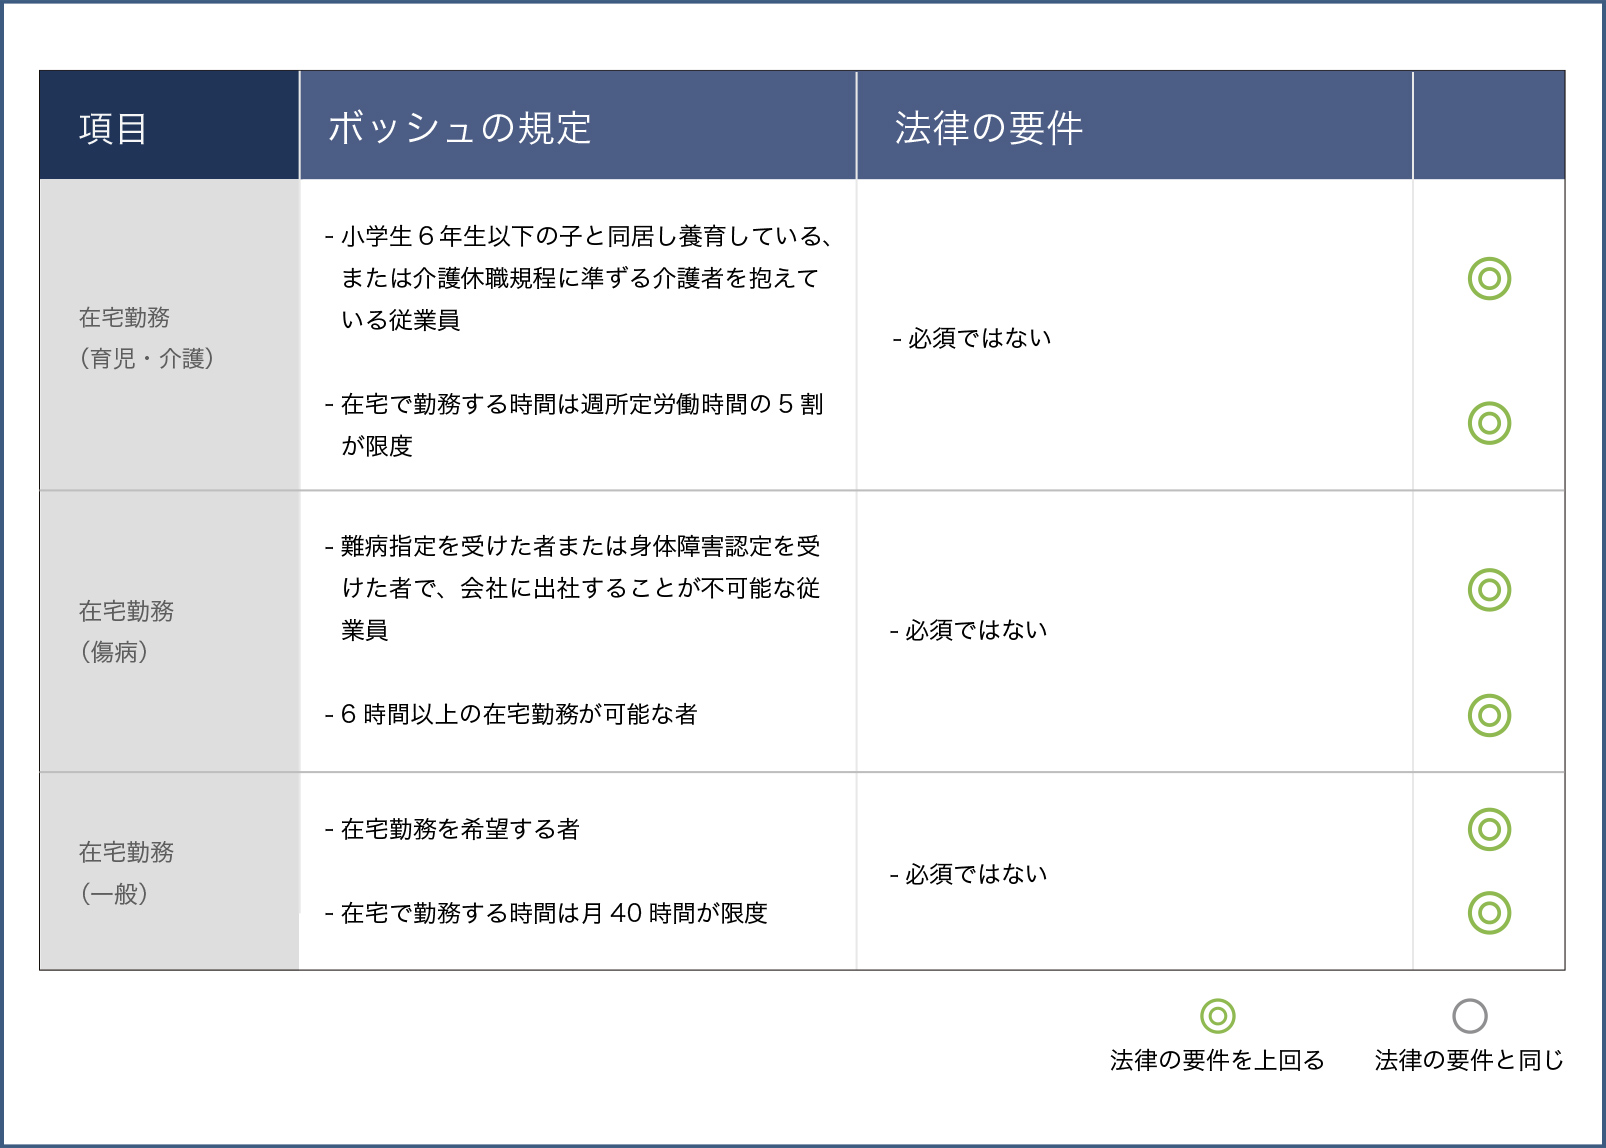The height and width of the screenshot is (1148, 1606).
Task: Click the double-circle icon beside 難病指定を受けた者
Action: (x=1489, y=590)
